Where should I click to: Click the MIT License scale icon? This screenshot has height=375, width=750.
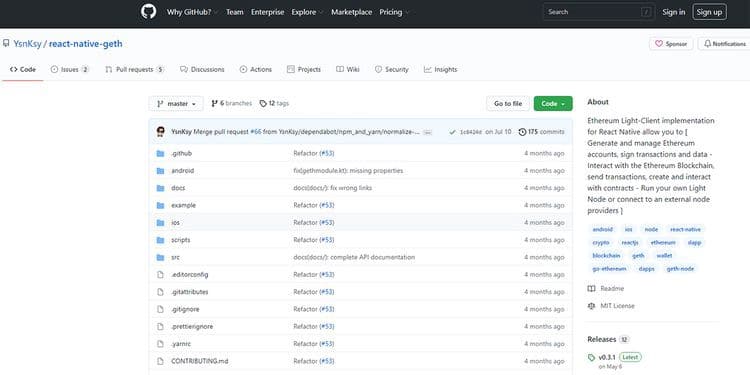[x=592, y=306]
